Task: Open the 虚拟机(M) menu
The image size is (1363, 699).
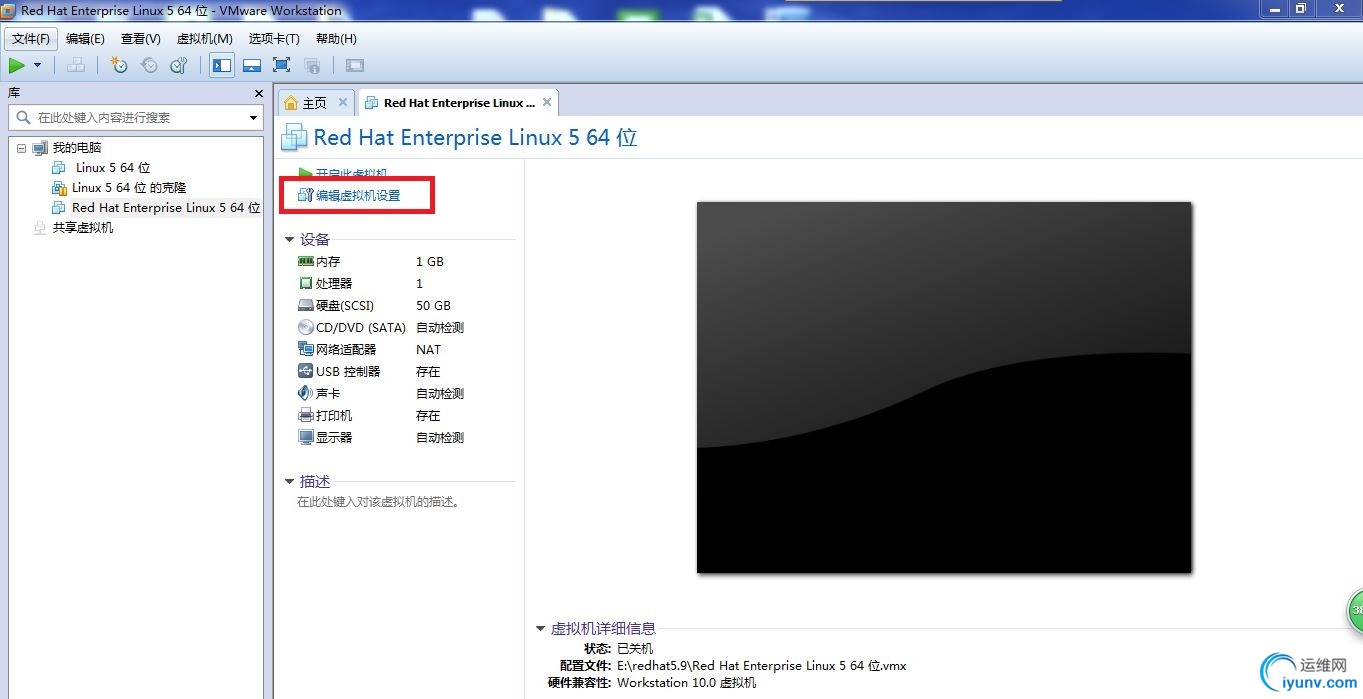Action: (x=205, y=39)
